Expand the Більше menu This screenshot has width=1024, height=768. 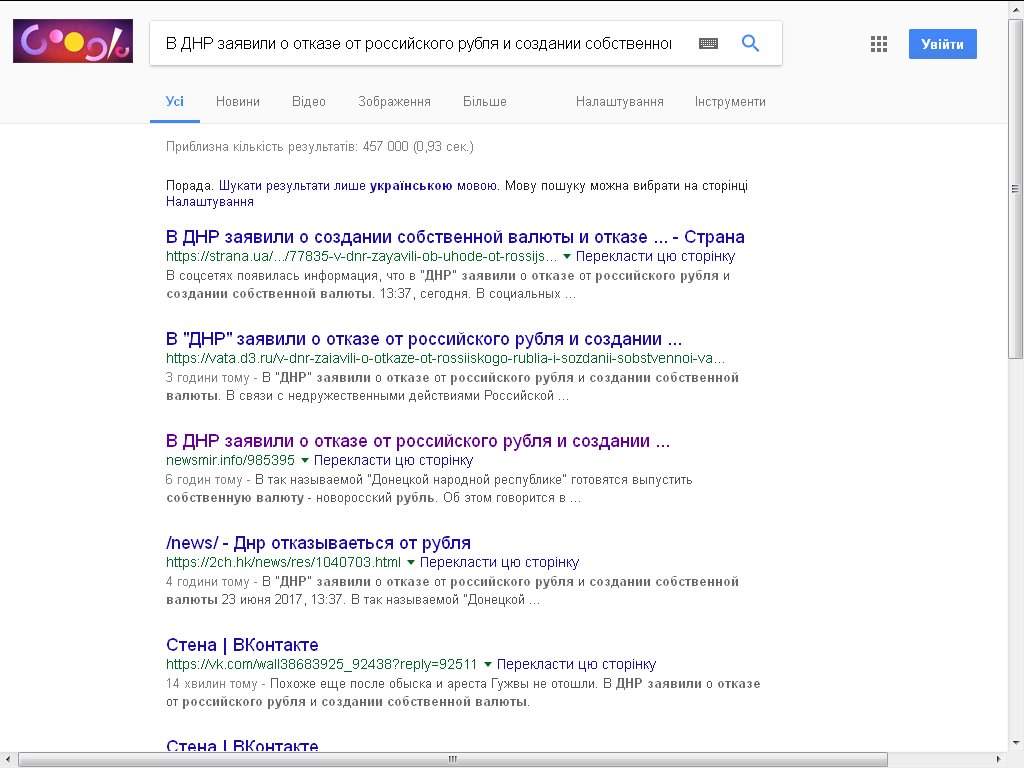tap(484, 102)
